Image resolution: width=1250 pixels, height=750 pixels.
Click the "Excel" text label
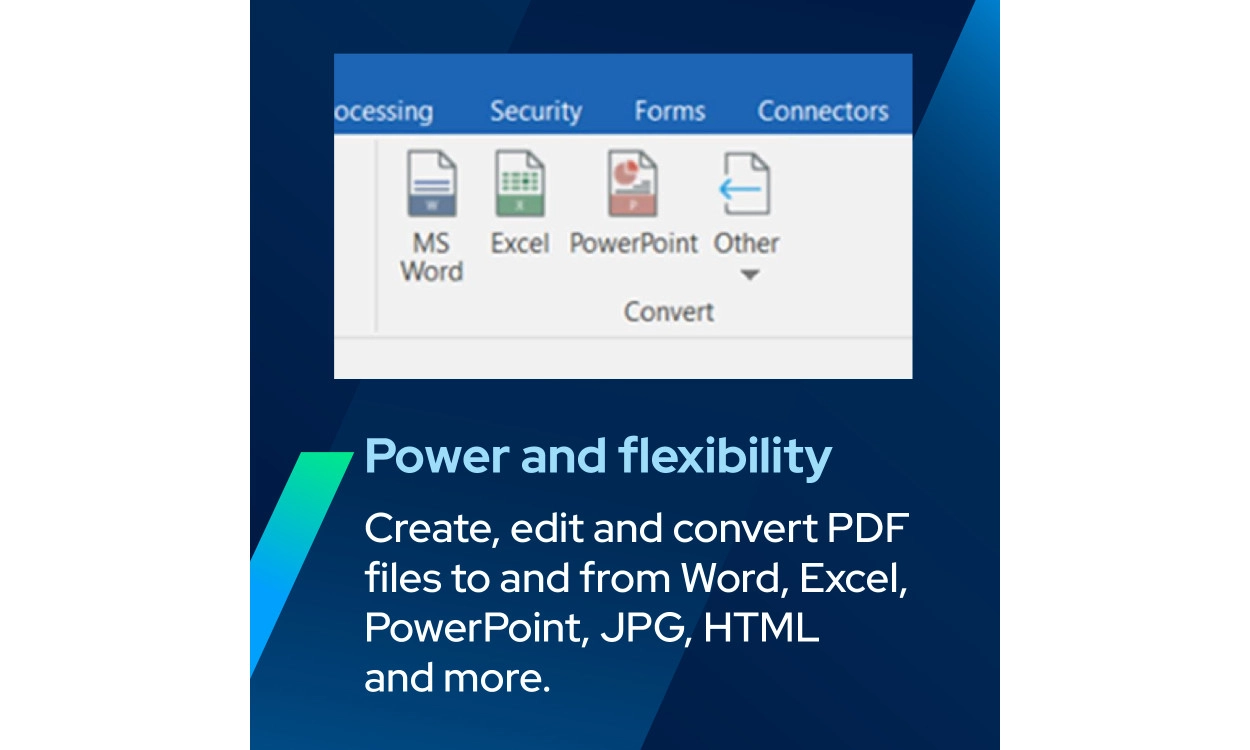[x=520, y=243]
